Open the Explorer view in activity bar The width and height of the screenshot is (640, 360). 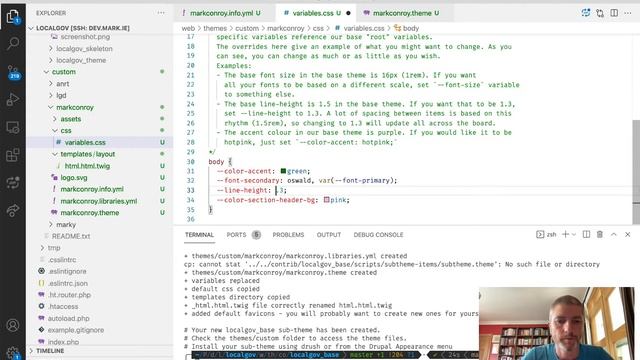(13, 16)
